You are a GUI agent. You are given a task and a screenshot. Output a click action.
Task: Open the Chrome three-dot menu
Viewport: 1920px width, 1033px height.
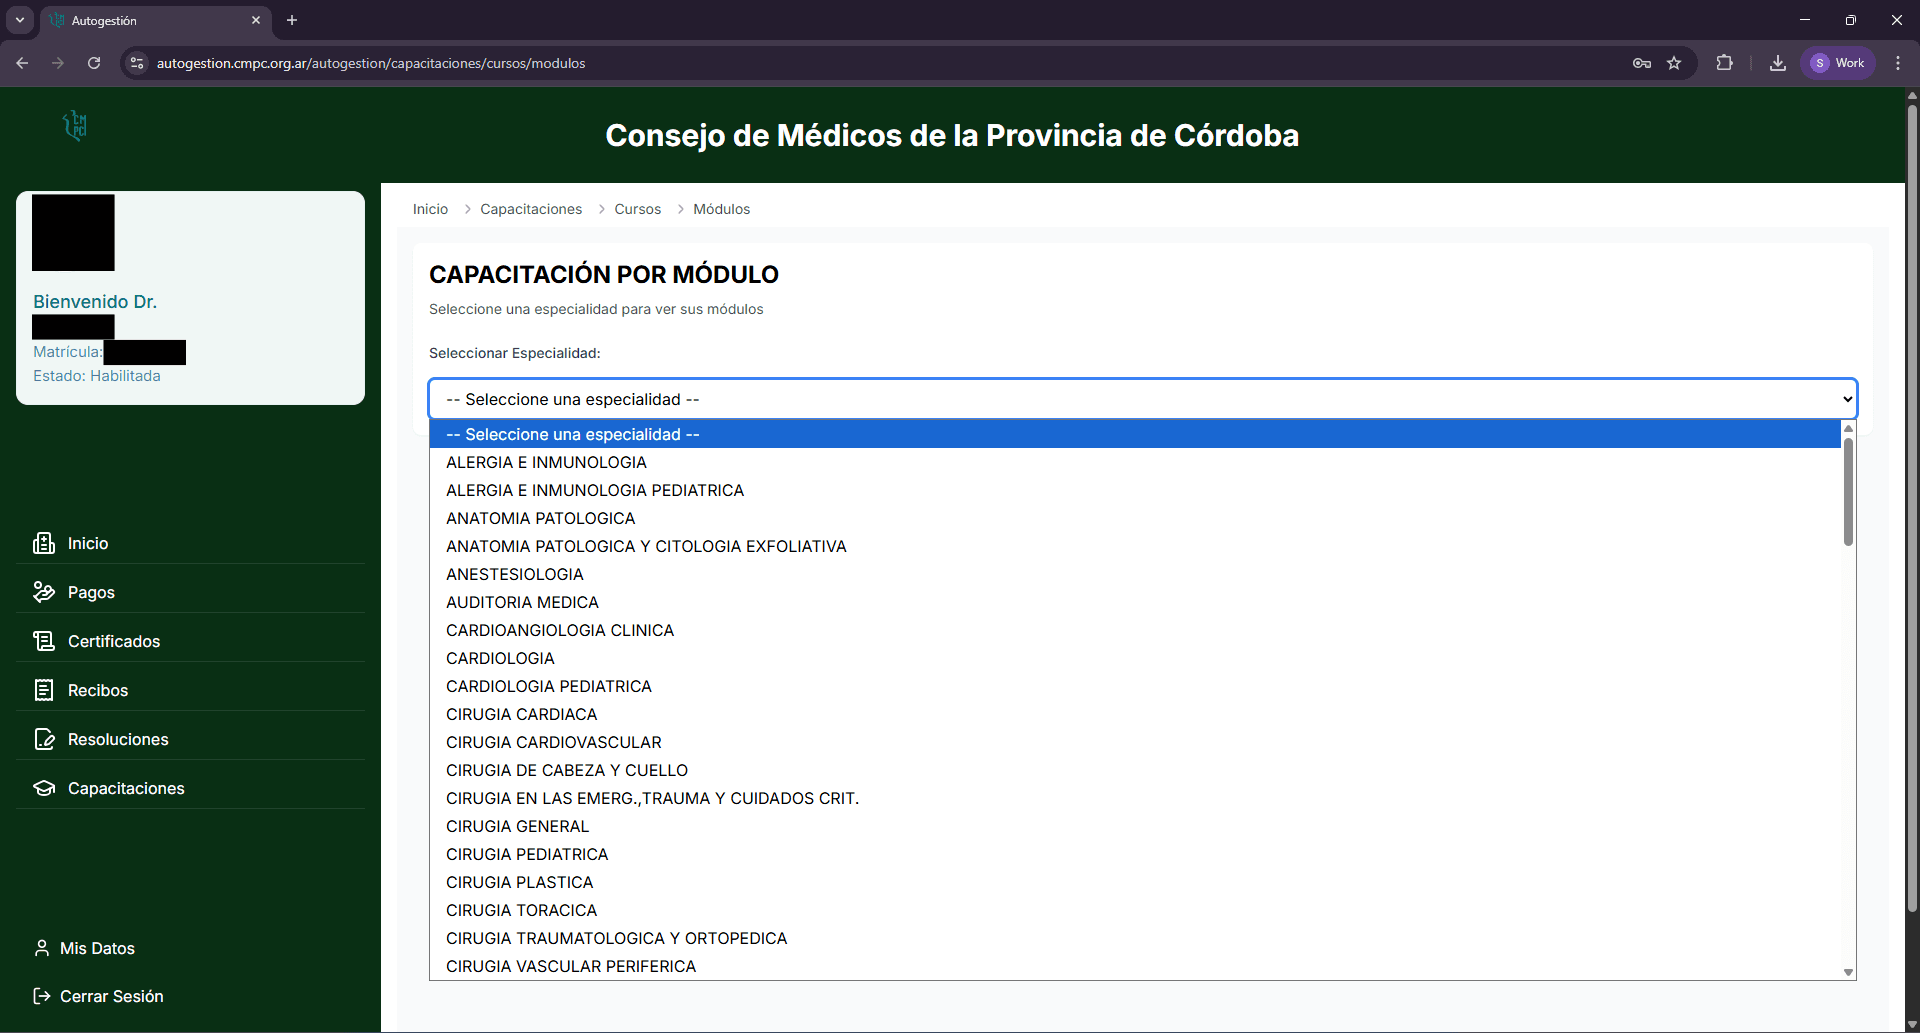point(1897,63)
